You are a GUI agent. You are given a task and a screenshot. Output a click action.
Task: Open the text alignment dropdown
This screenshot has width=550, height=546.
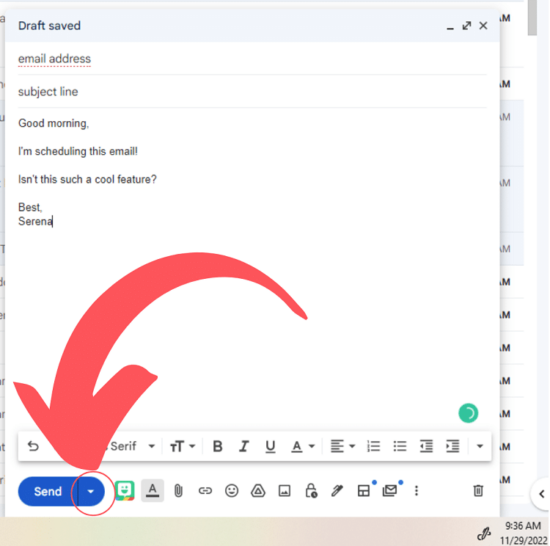coord(343,446)
